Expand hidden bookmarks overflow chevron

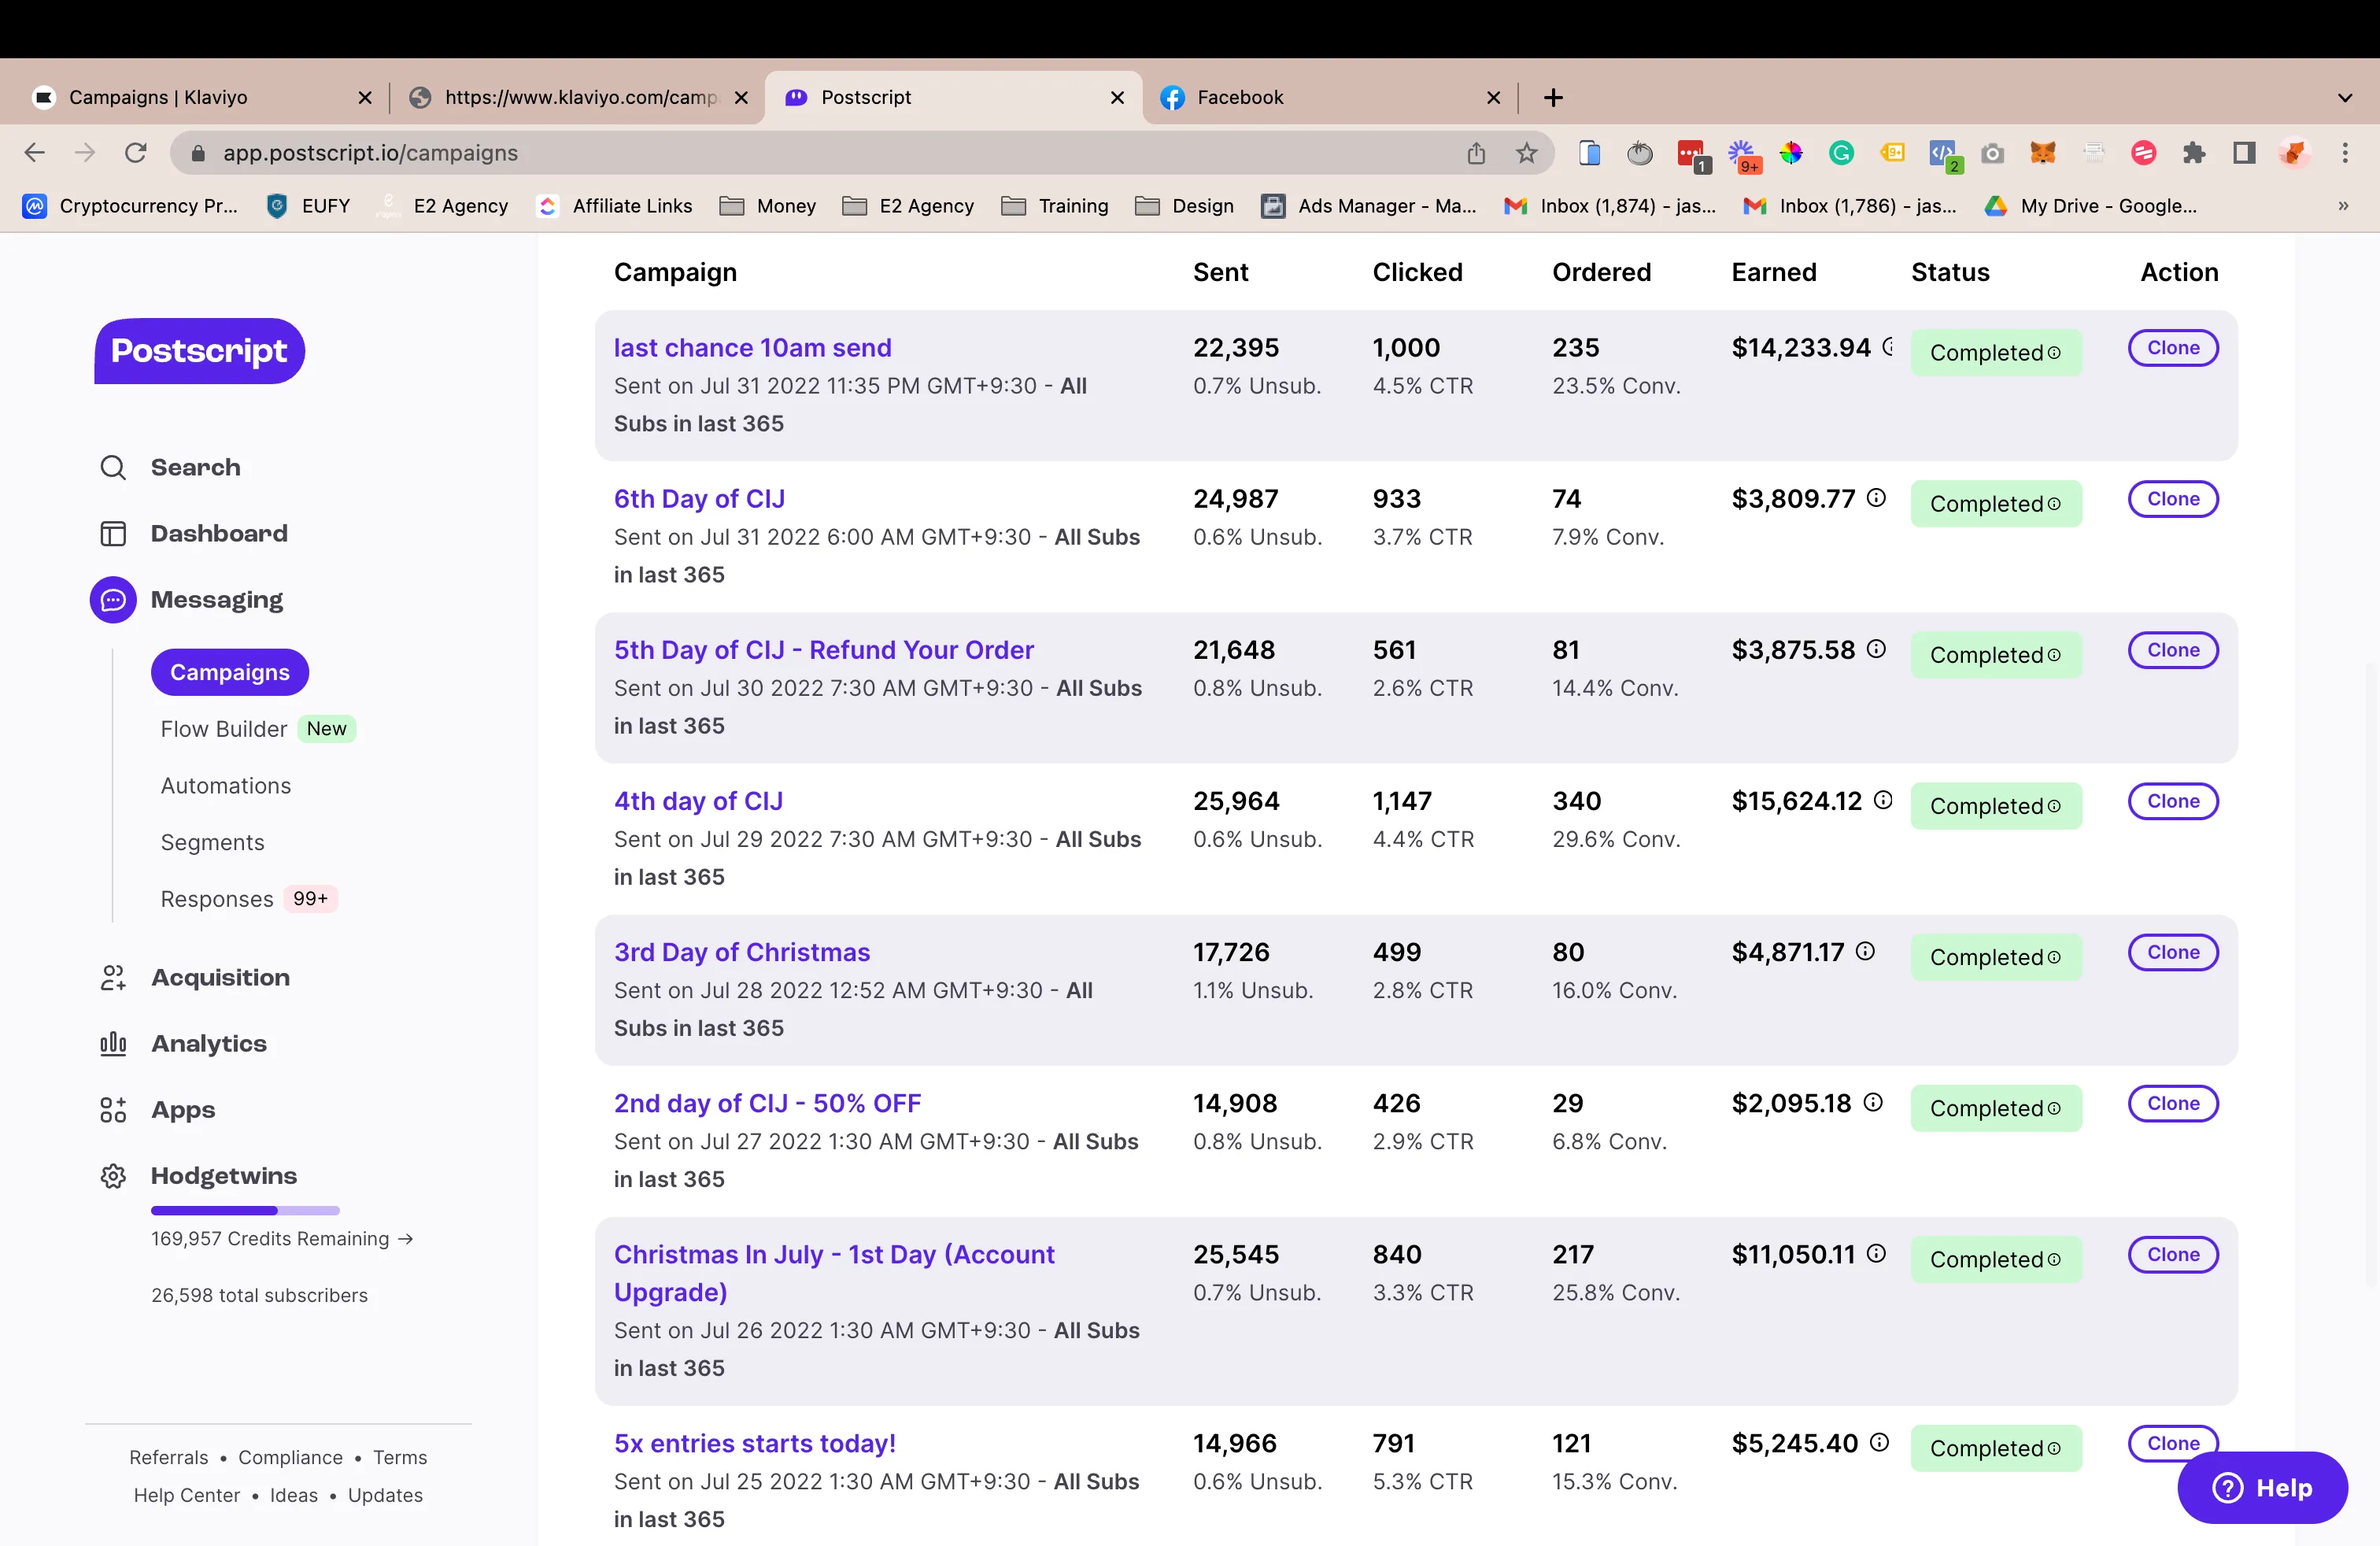pyautogui.click(x=2343, y=206)
